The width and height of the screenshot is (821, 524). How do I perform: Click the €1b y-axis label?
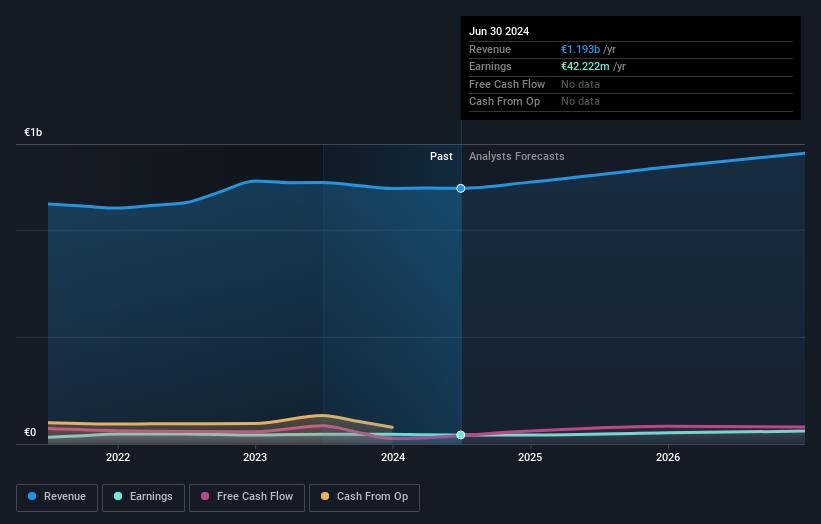pyautogui.click(x=33, y=132)
